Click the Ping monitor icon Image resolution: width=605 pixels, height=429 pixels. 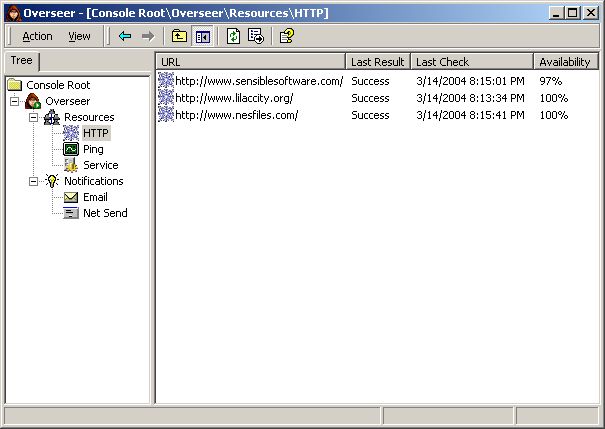pos(71,149)
